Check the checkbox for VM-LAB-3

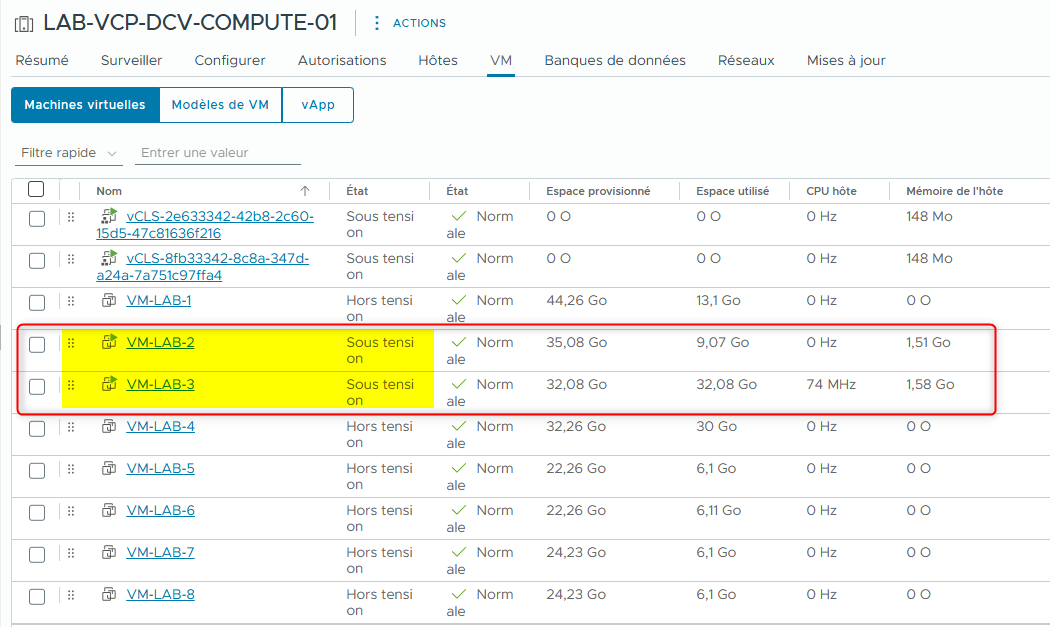coord(37,384)
